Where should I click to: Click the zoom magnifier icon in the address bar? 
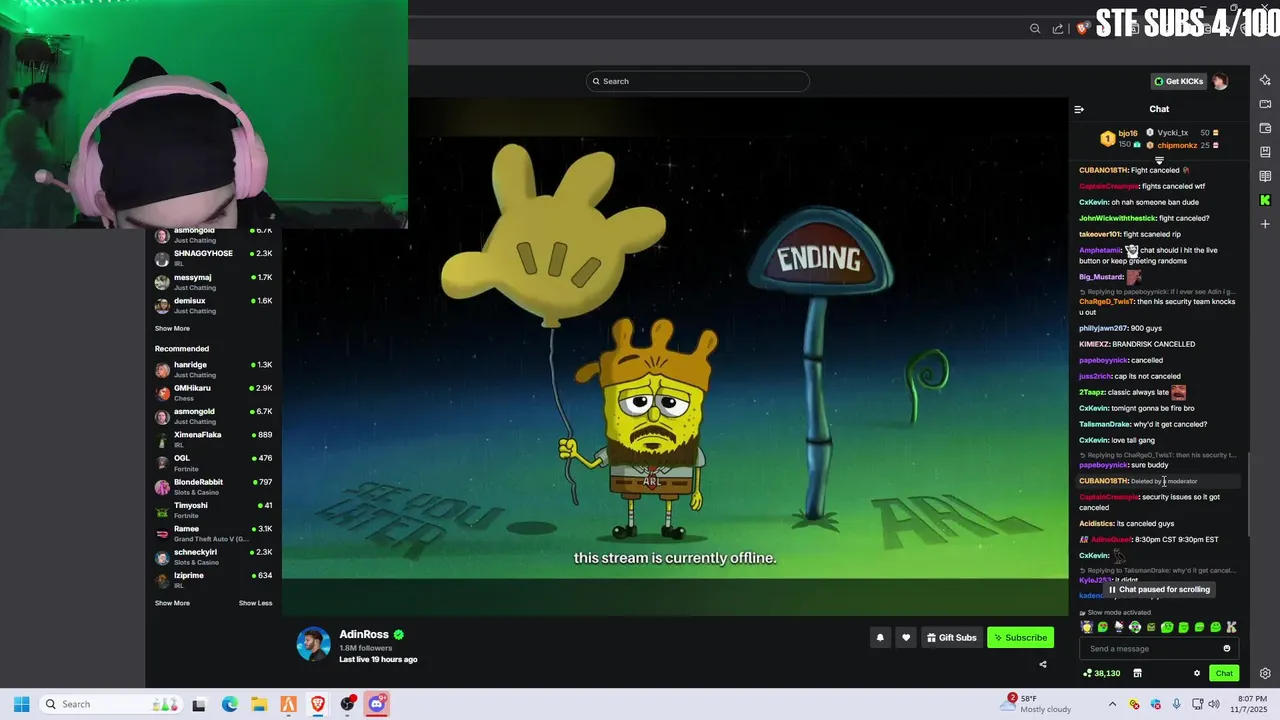pyautogui.click(x=1035, y=28)
